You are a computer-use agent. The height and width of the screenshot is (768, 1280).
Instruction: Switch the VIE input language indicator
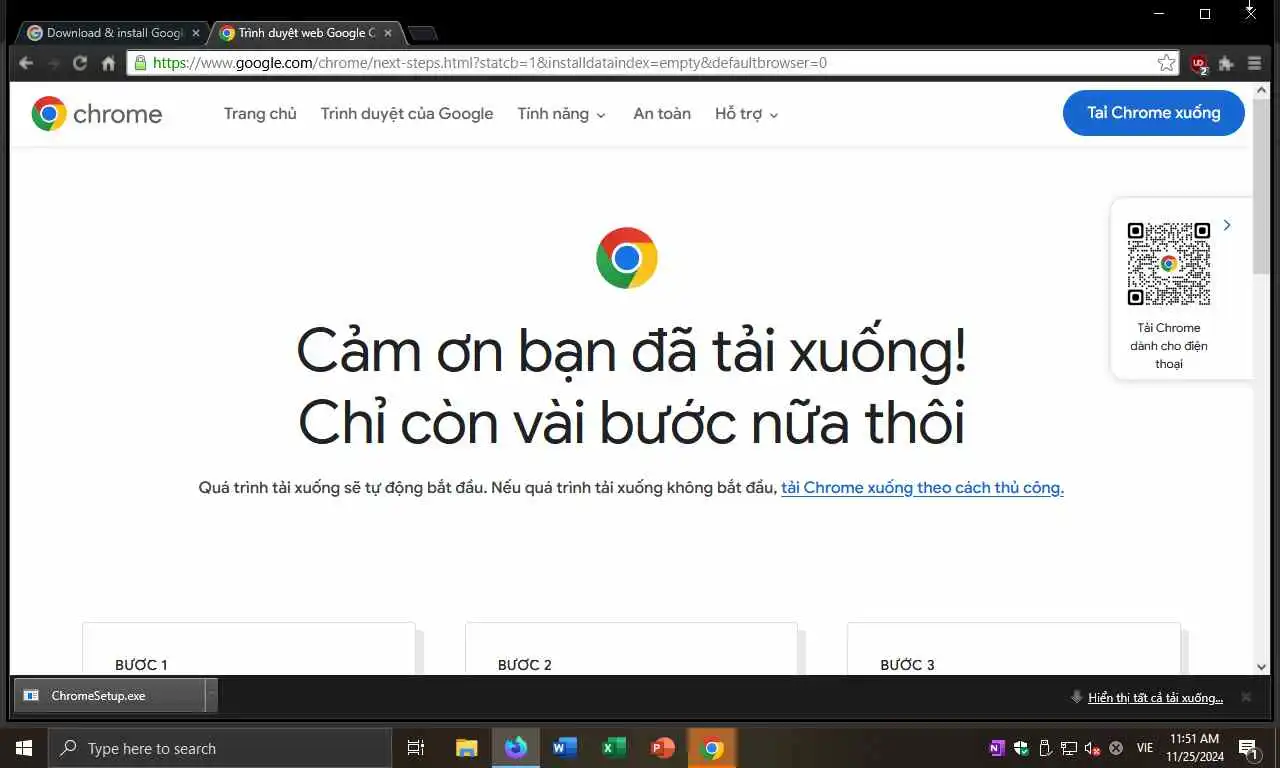coord(1145,748)
